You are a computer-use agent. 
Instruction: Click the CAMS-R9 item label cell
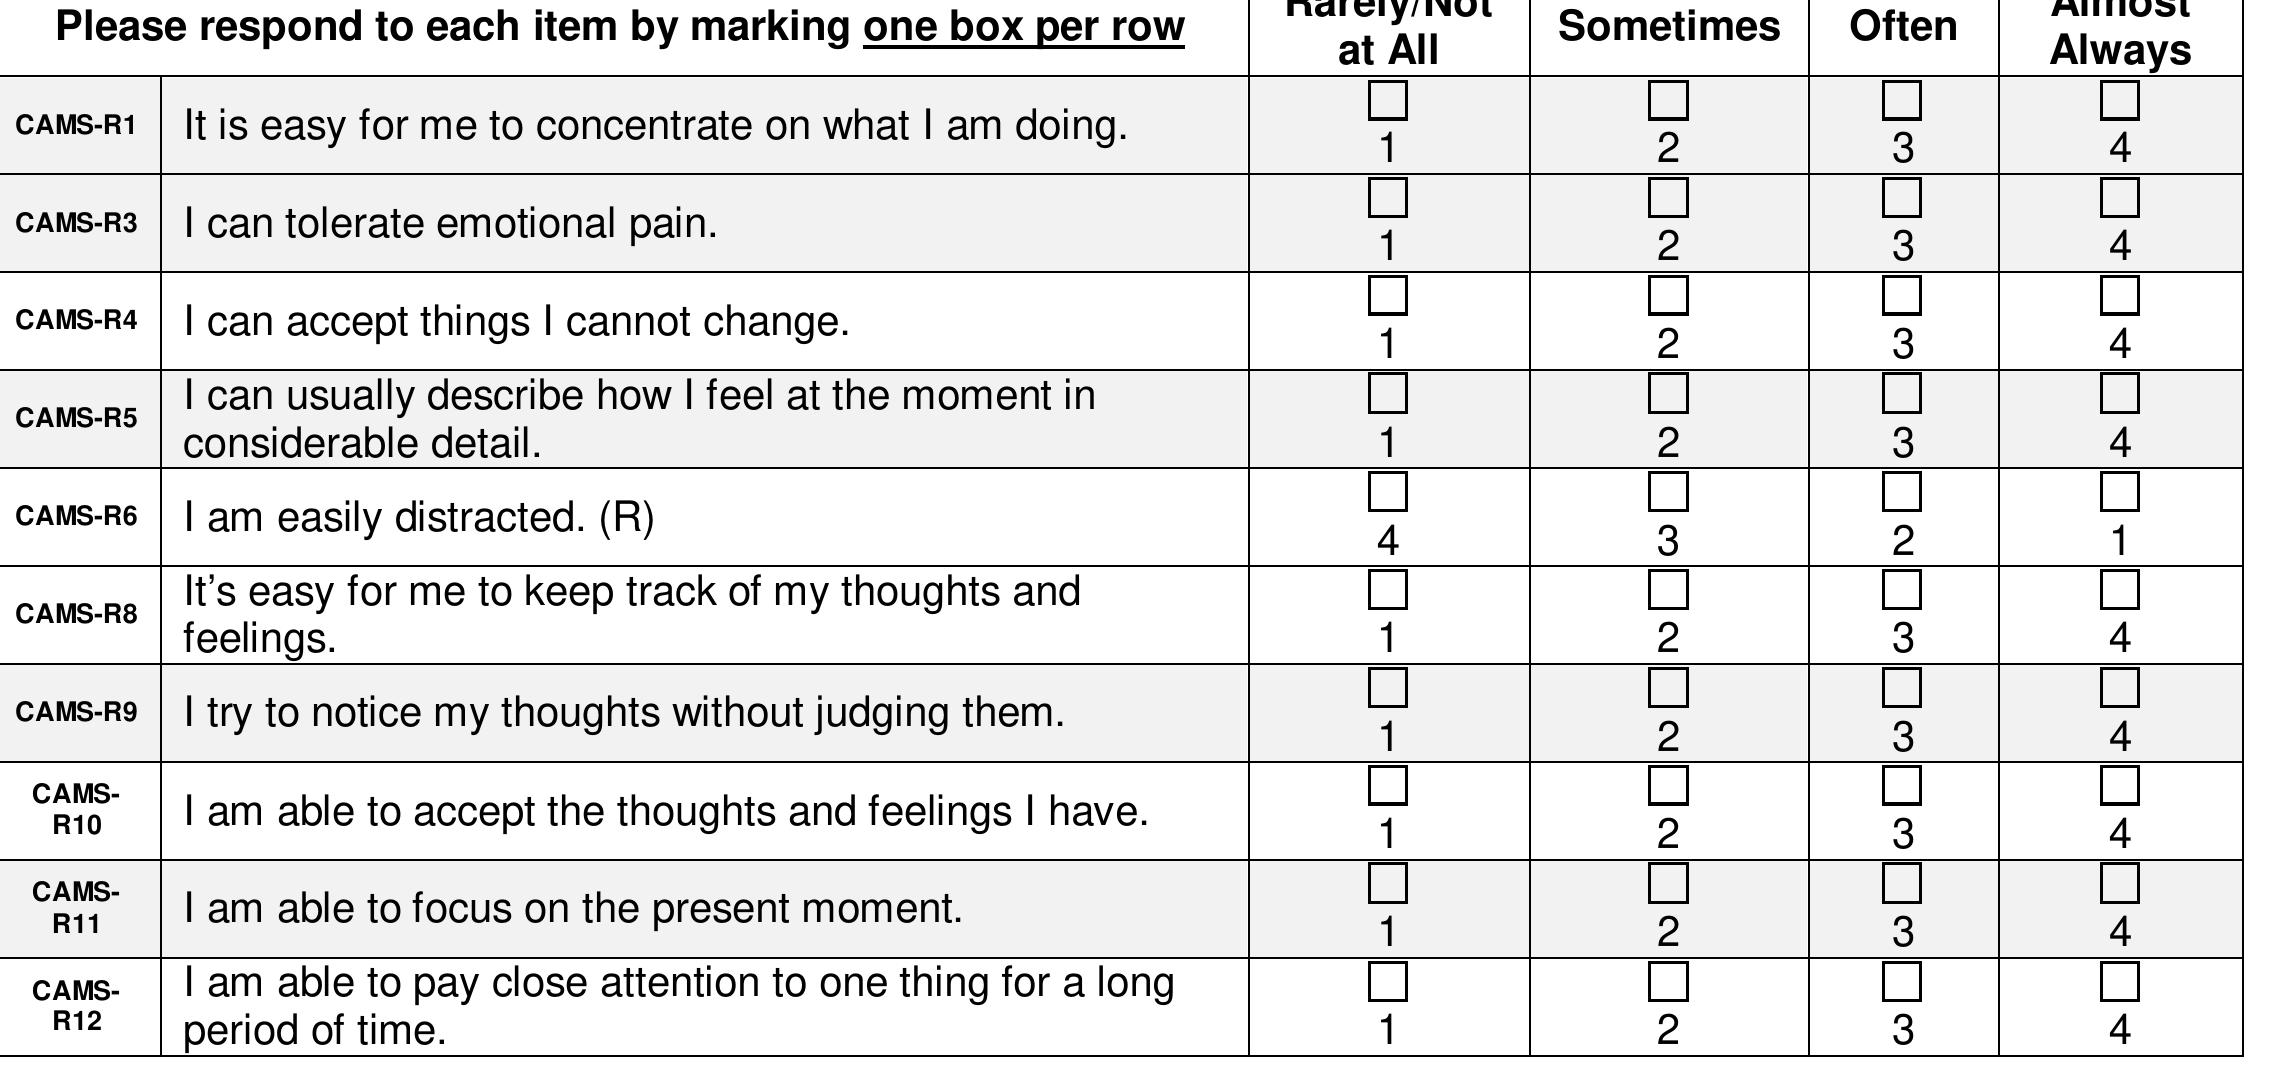coord(77,712)
